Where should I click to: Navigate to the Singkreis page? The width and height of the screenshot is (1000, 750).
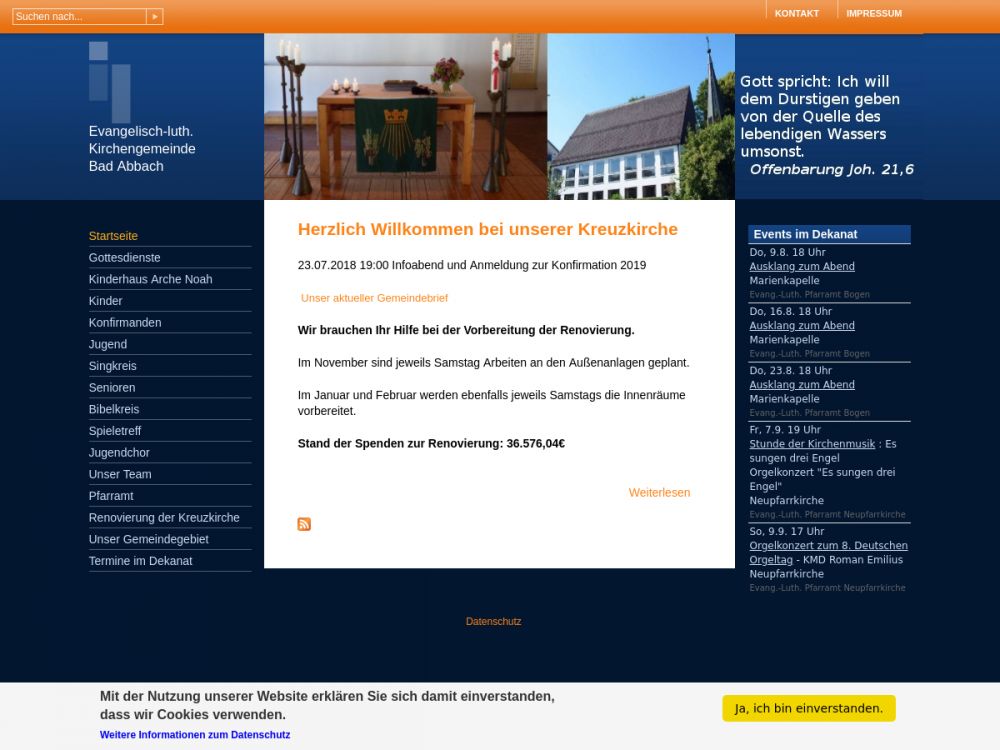(x=112, y=366)
